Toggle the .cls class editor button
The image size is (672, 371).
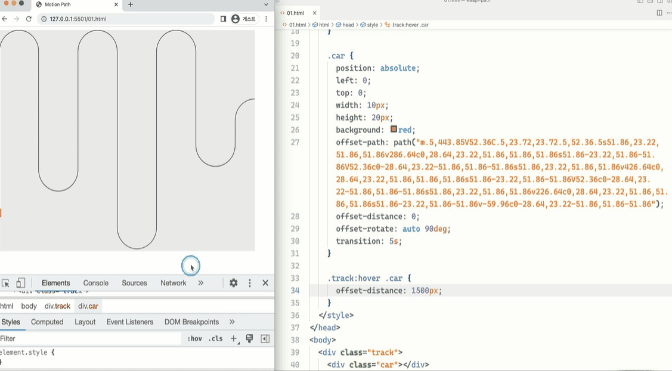click(216, 338)
